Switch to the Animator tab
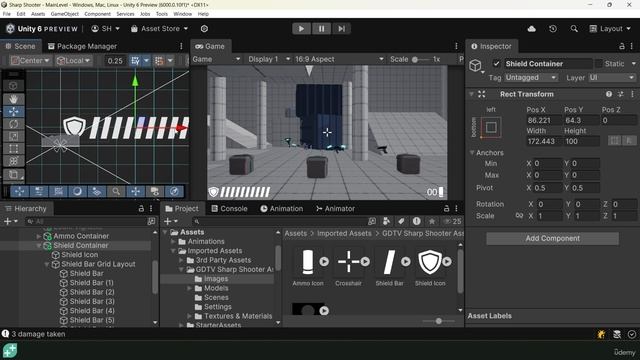Image resolution: width=640 pixels, height=360 pixels. pyautogui.click(x=336, y=209)
